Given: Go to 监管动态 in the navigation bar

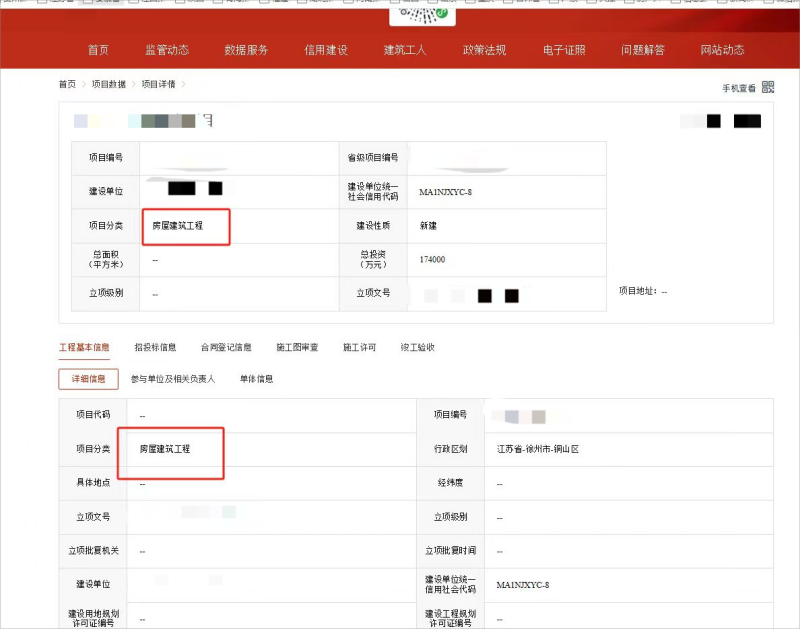Looking at the screenshot, I should (x=166, y=50).
